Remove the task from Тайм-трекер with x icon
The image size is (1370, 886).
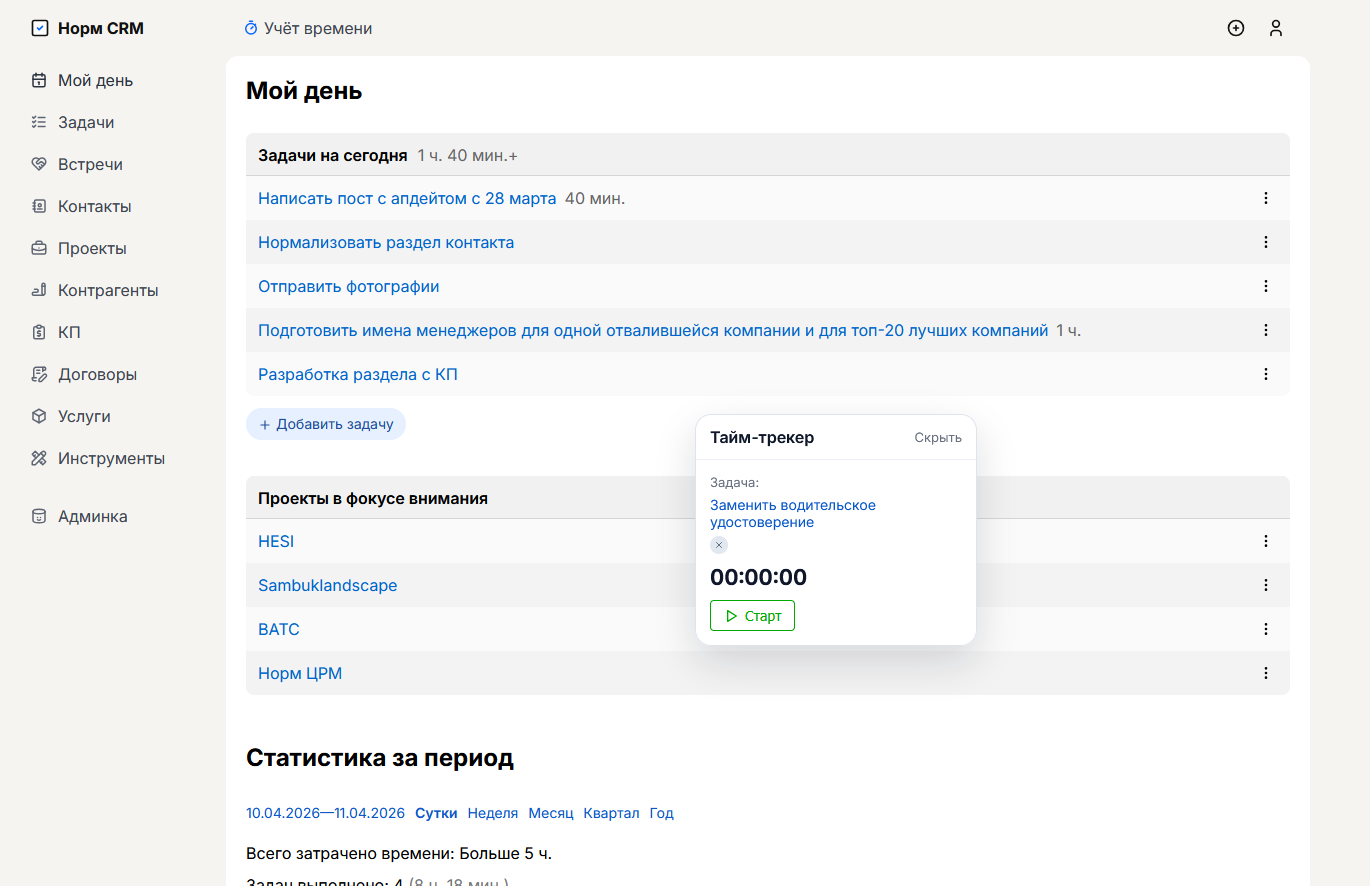click(719, 545)
